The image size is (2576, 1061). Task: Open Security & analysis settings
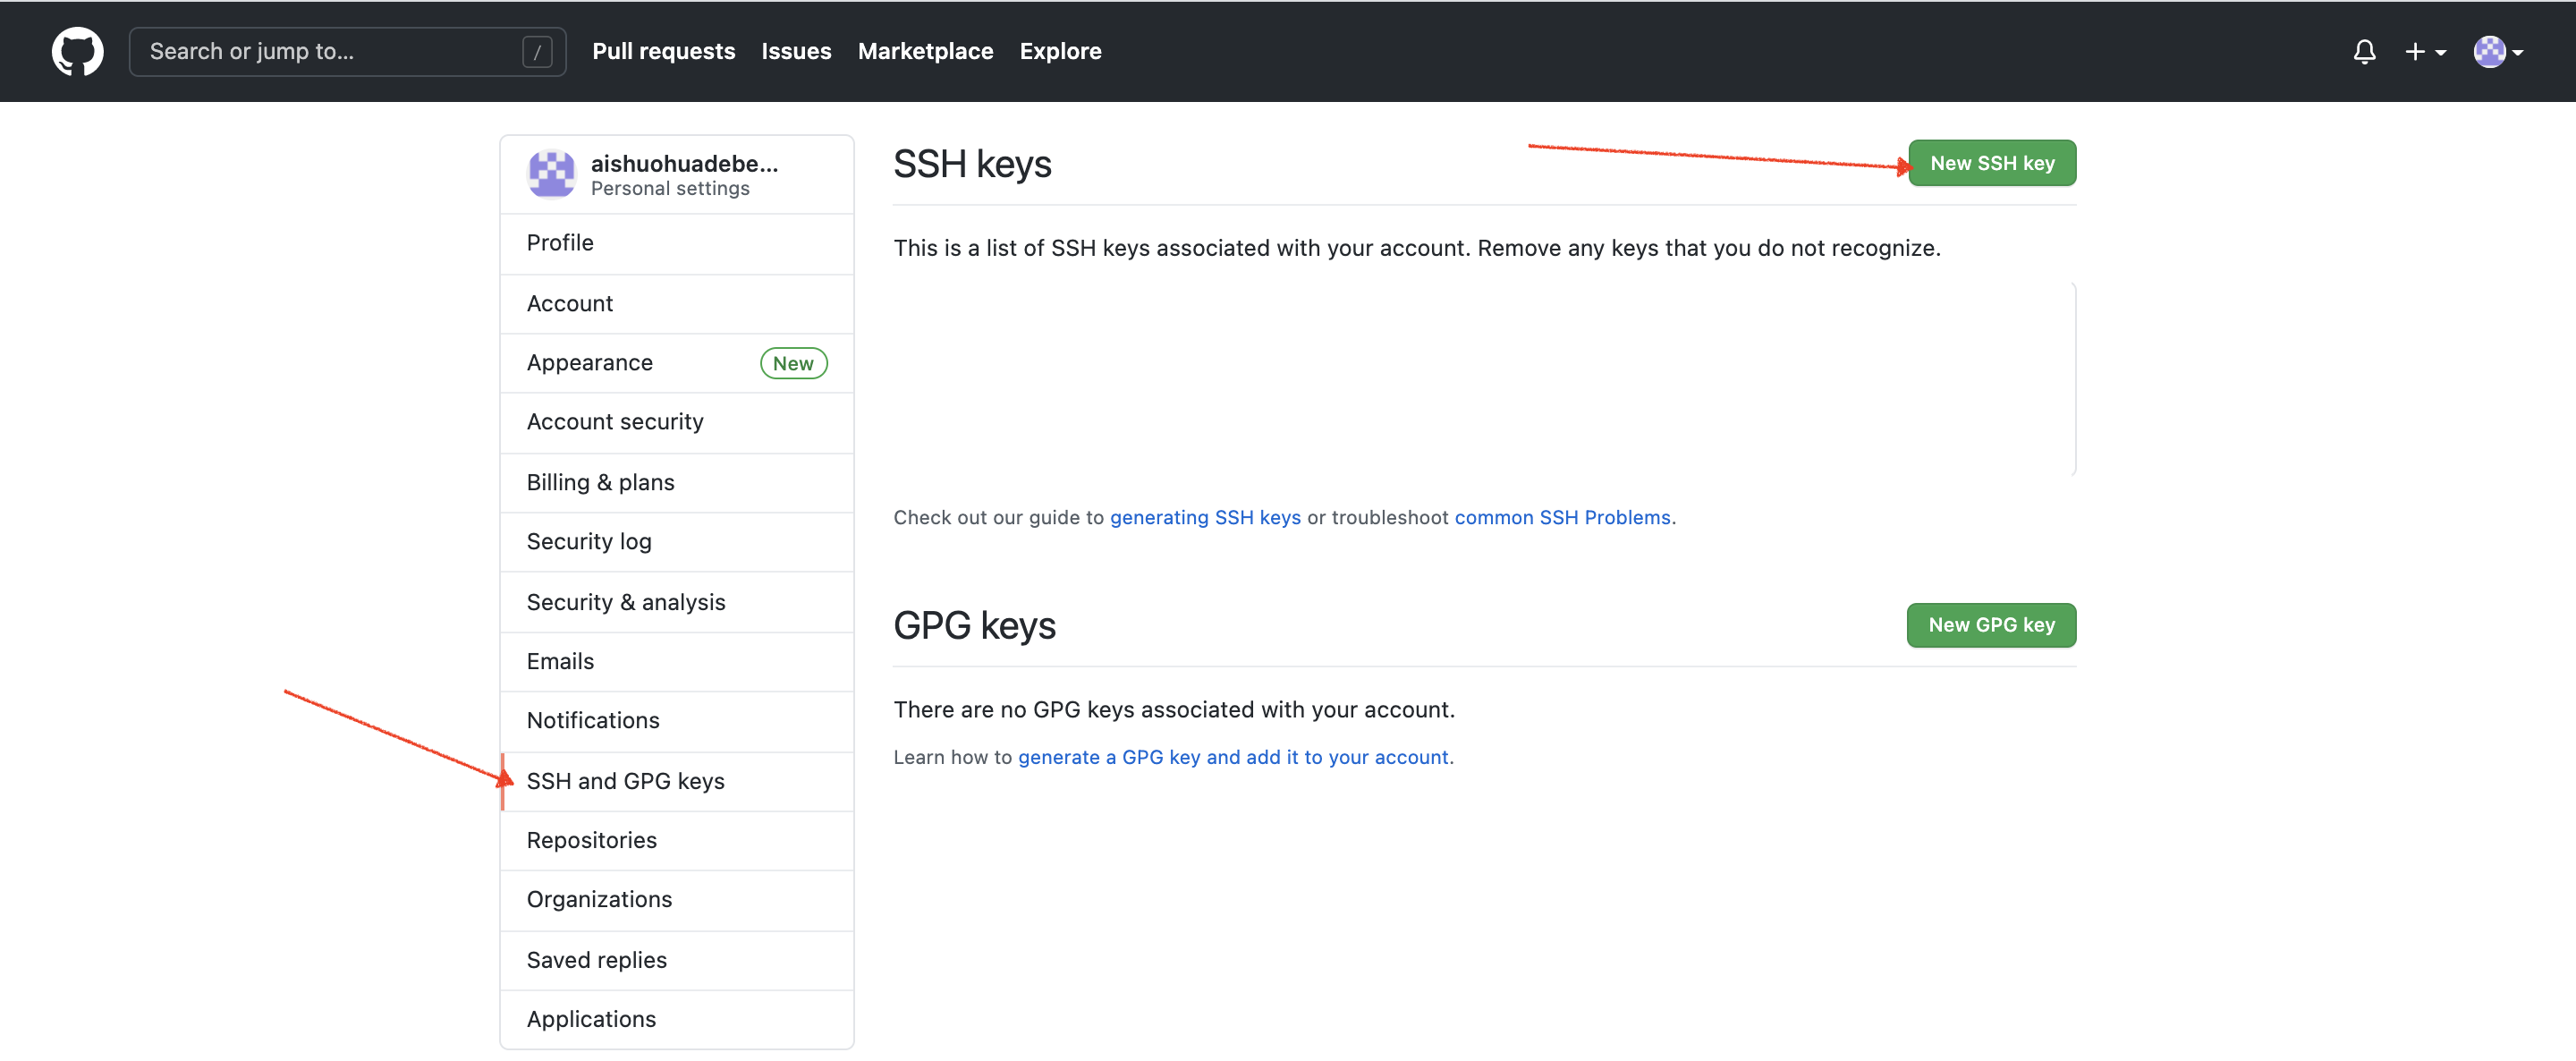pyautogui.click(x=677, y=602)
